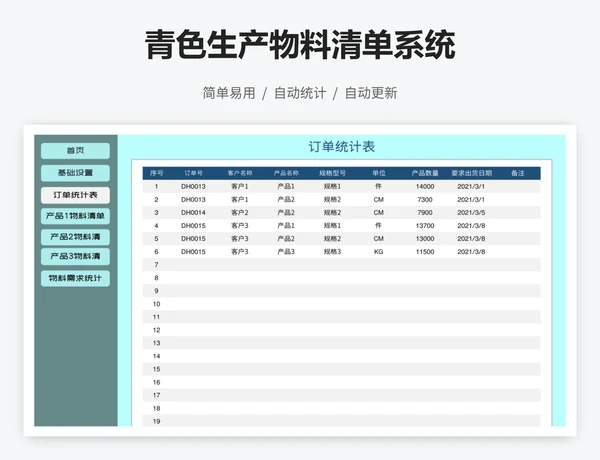Select order number cell in row 6
This screenshot has height=460, width=600.
coord(194,252)
